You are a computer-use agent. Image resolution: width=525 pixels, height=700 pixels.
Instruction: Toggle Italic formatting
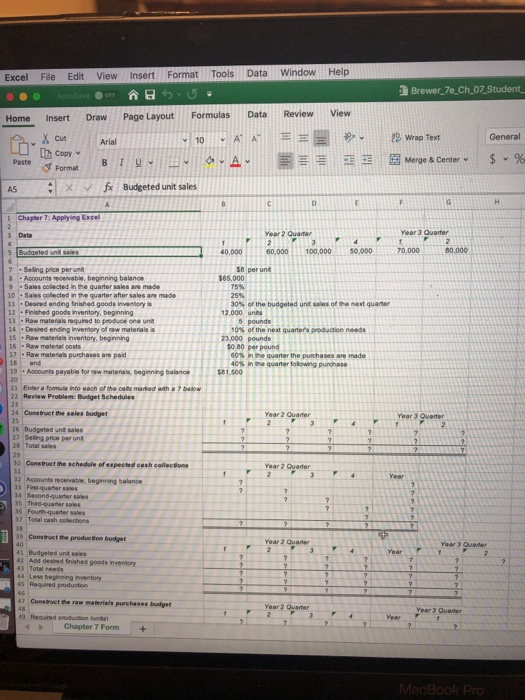tap(121, 162)
